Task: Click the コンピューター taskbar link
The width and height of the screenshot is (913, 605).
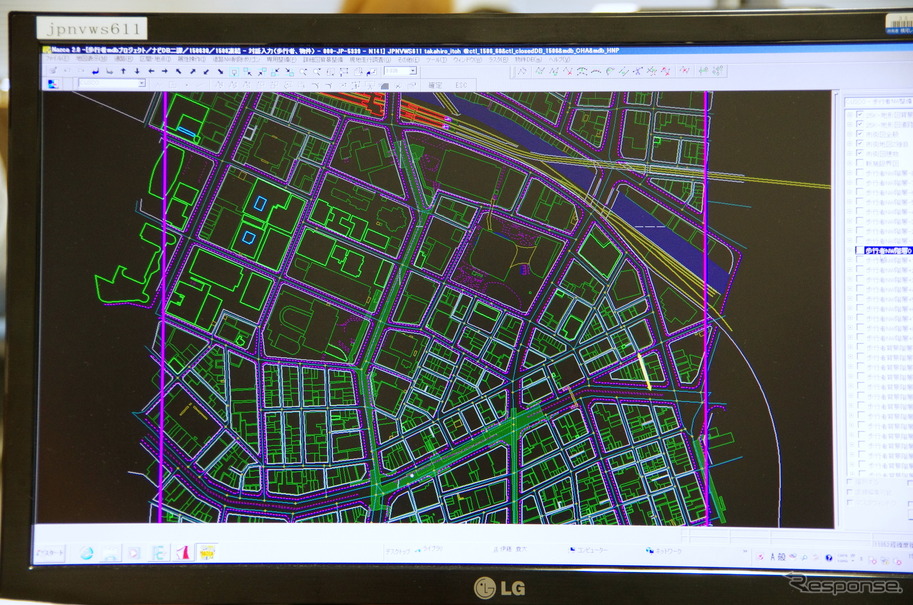Action: (589, 550)
